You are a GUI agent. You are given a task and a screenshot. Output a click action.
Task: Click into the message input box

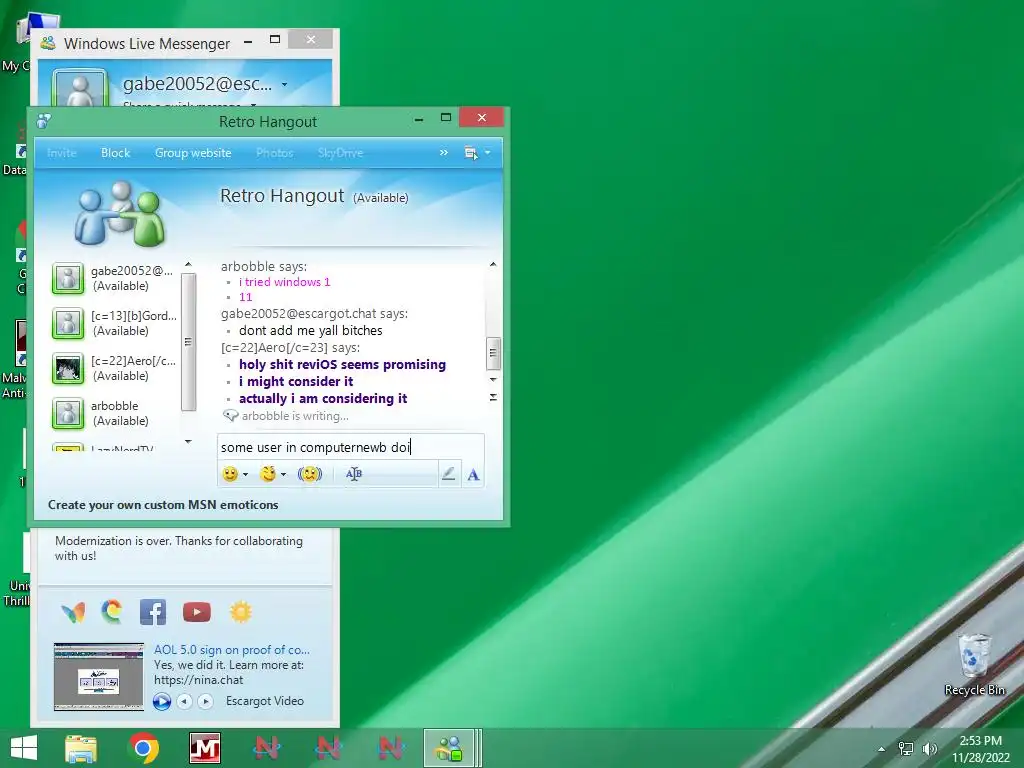coord(351,447)
